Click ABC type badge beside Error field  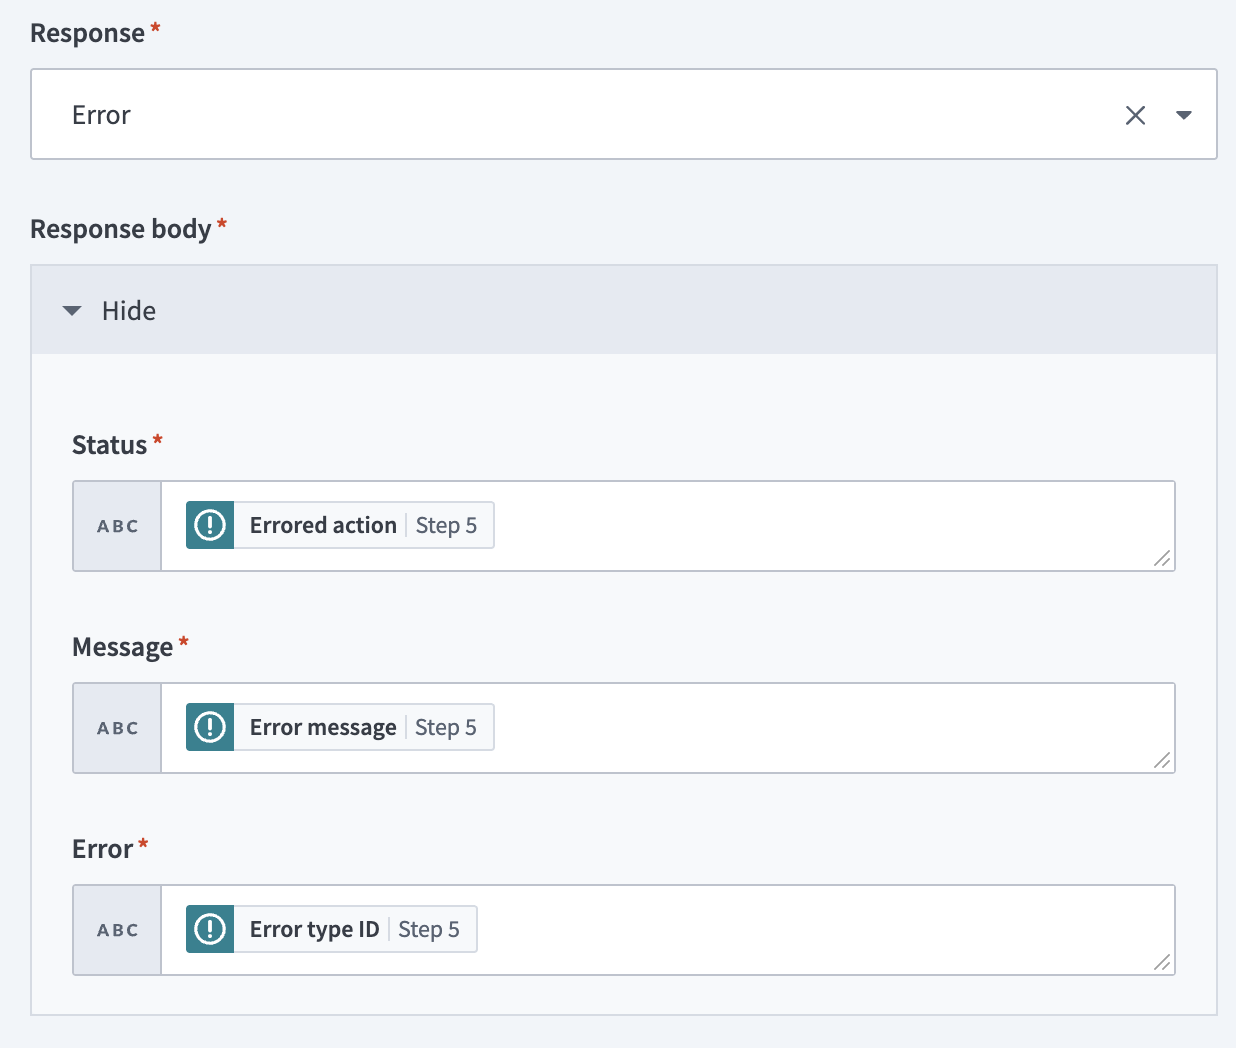coord(118,930)
